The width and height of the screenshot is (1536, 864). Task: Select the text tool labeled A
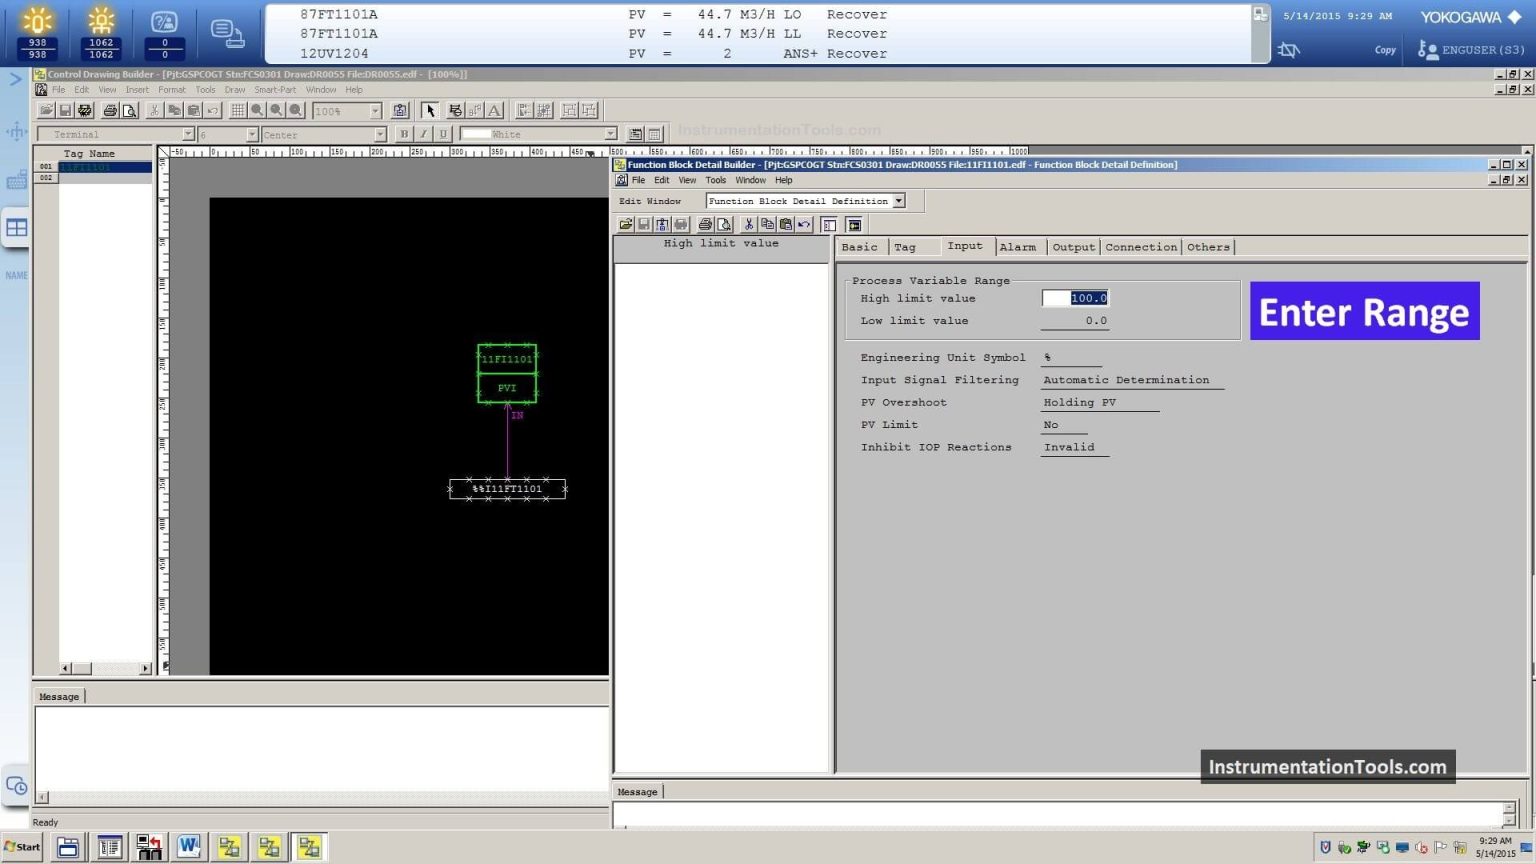coord(494,110)
